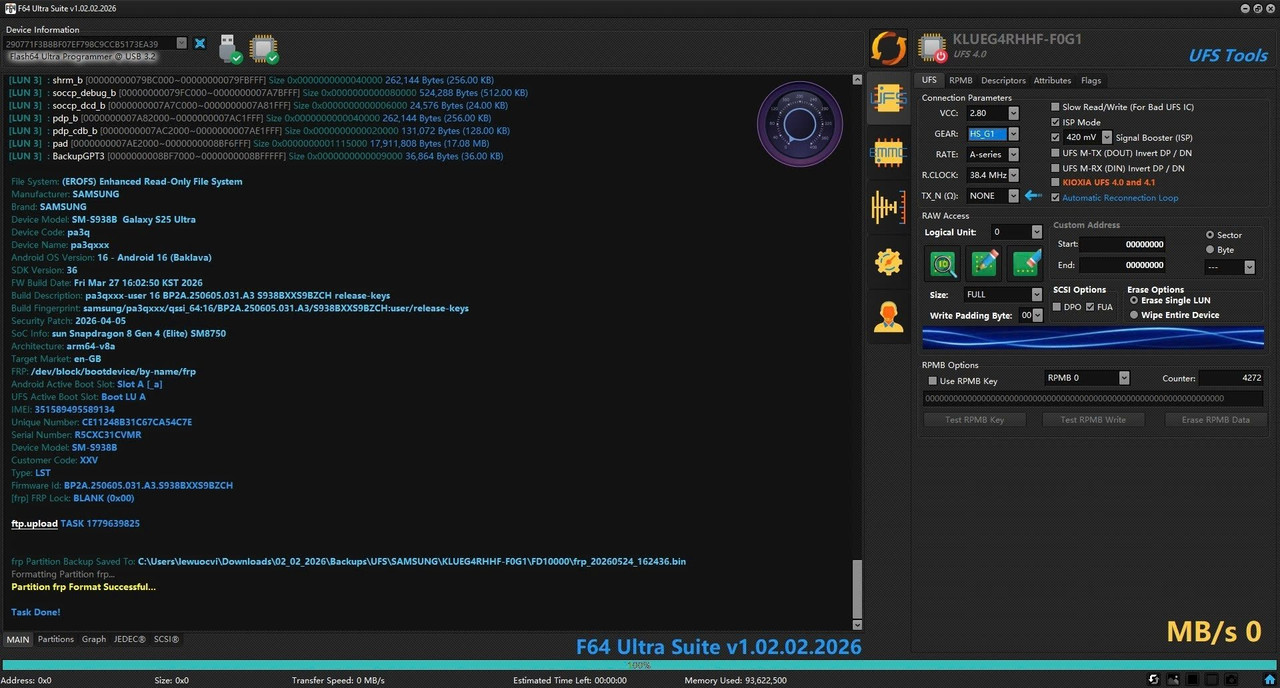Open the R.CLOCK 38.4 MHz dropdown
Image resolution: width=1280 pixels, height=688 pixels.
click(1013, 175)
